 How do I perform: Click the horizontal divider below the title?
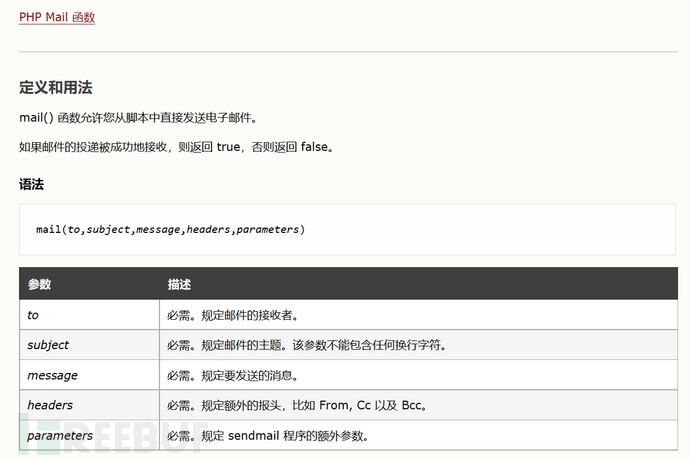pyautogui.click(x=348, y=52)
